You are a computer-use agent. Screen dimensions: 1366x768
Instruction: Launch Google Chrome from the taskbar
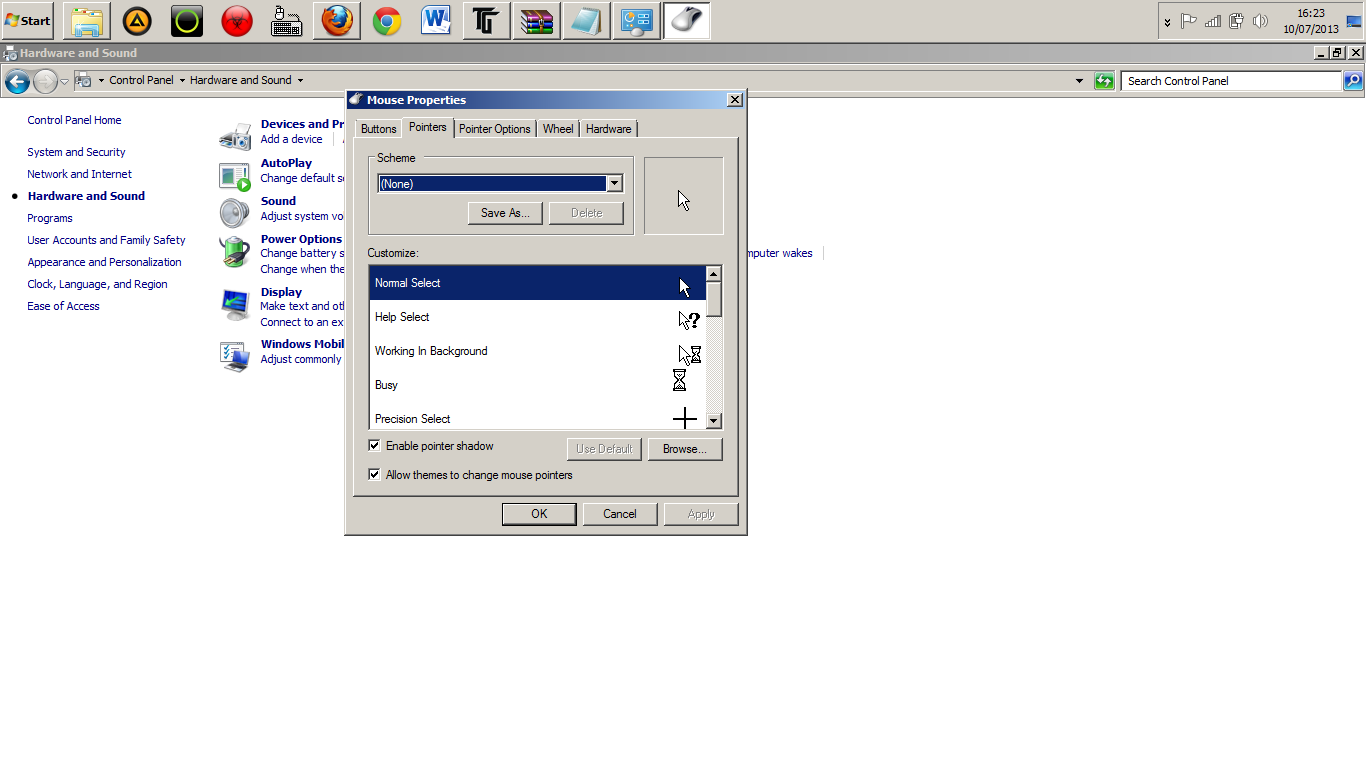[387, 20]
